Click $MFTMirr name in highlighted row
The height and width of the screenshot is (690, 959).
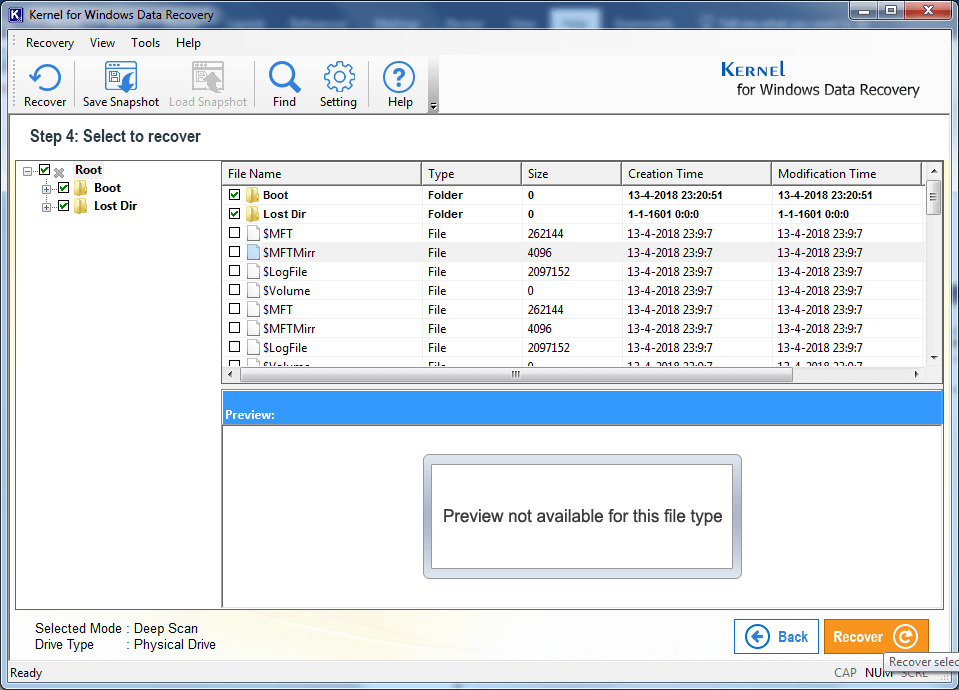pyautogui.click(x=289, y=253)
